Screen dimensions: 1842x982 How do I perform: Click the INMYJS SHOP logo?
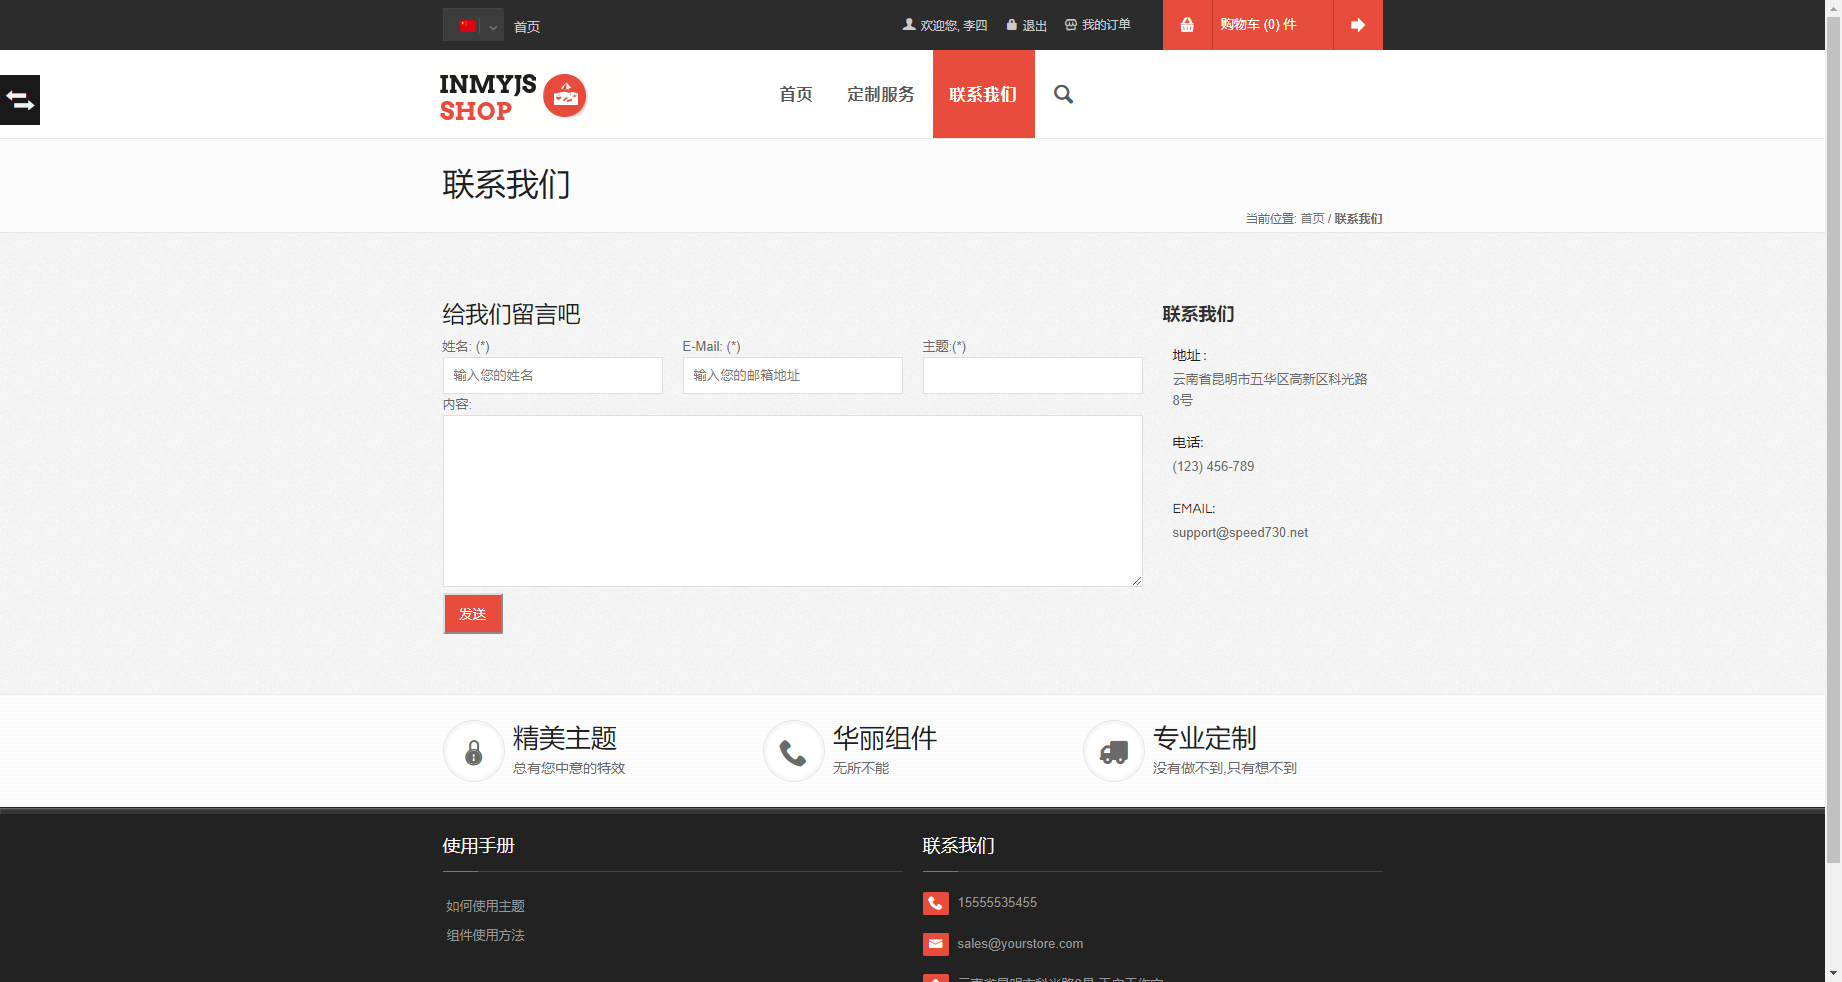(513, 97)
